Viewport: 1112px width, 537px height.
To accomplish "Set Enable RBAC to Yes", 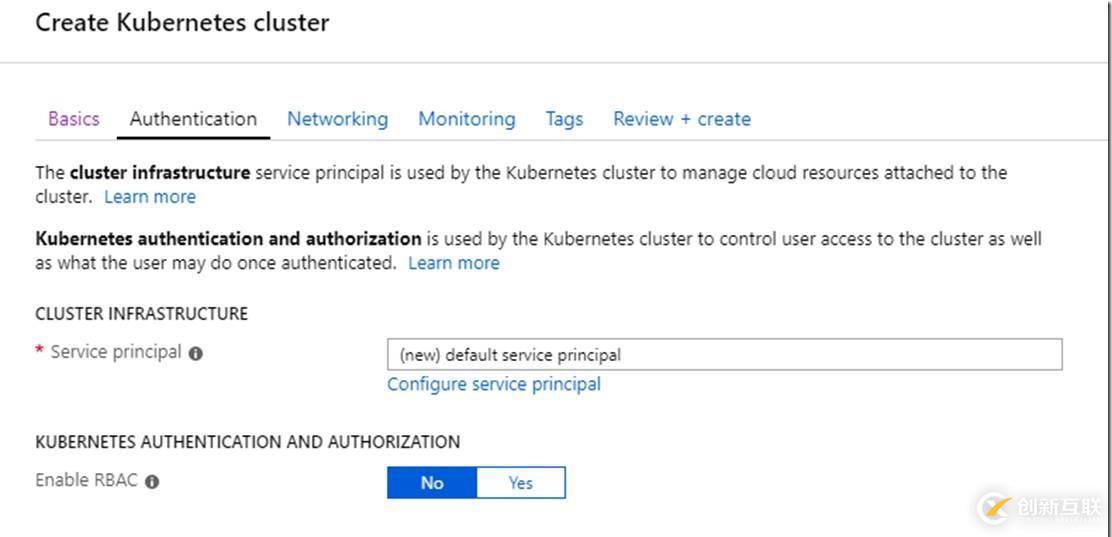I will pos(521,483).
